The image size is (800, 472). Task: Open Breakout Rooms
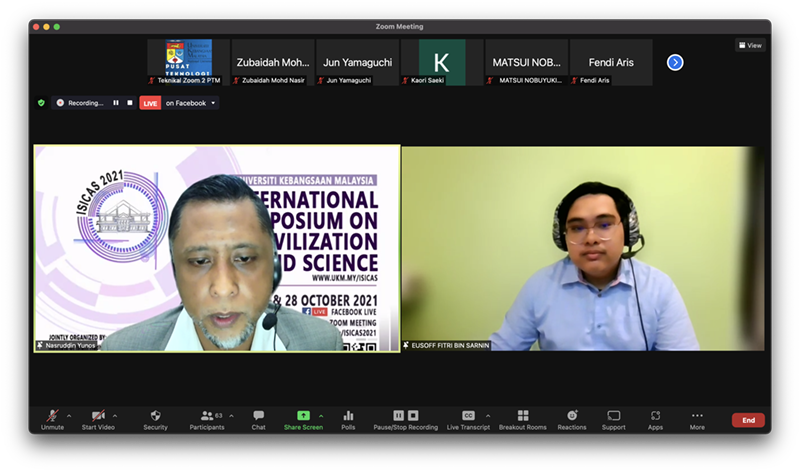[523, 416]
